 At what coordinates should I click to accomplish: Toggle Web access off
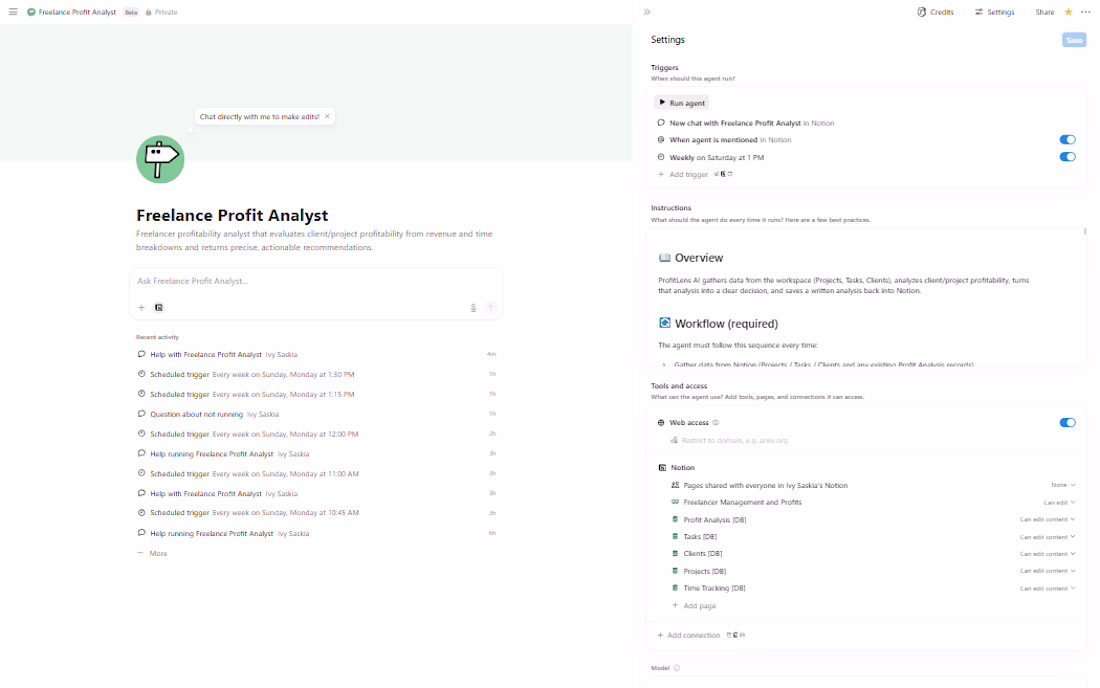coord(1067,423)
